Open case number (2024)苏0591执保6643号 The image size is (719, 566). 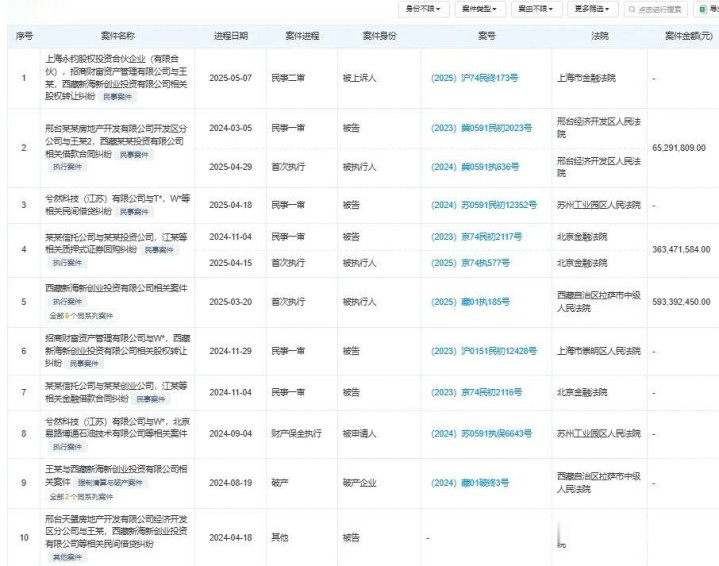point(481,433)
